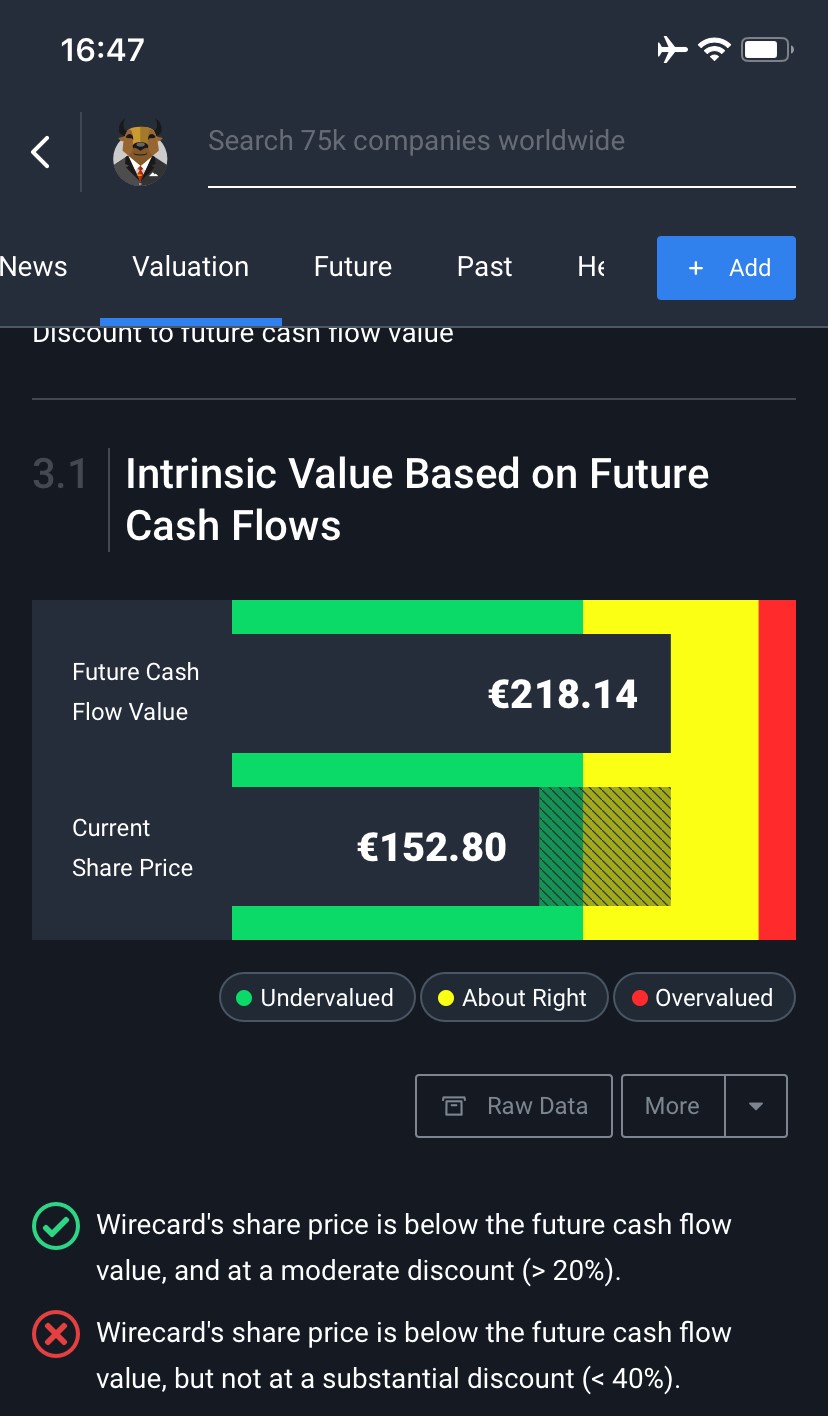The width and height of the screenshot is (828, 1416).
Task: Switch to the Future tab
Action: tap(352, 267)
